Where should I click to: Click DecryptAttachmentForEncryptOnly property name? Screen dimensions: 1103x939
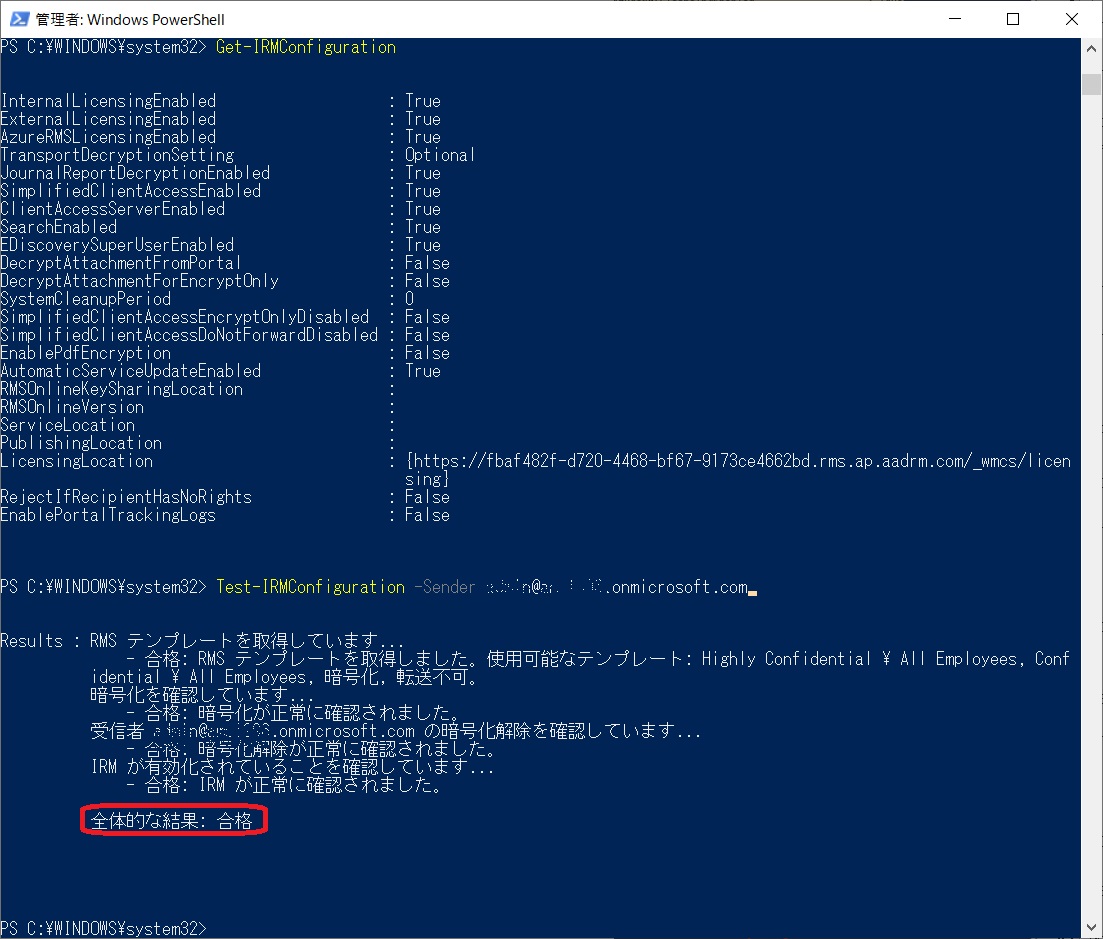tap(139, 281)
